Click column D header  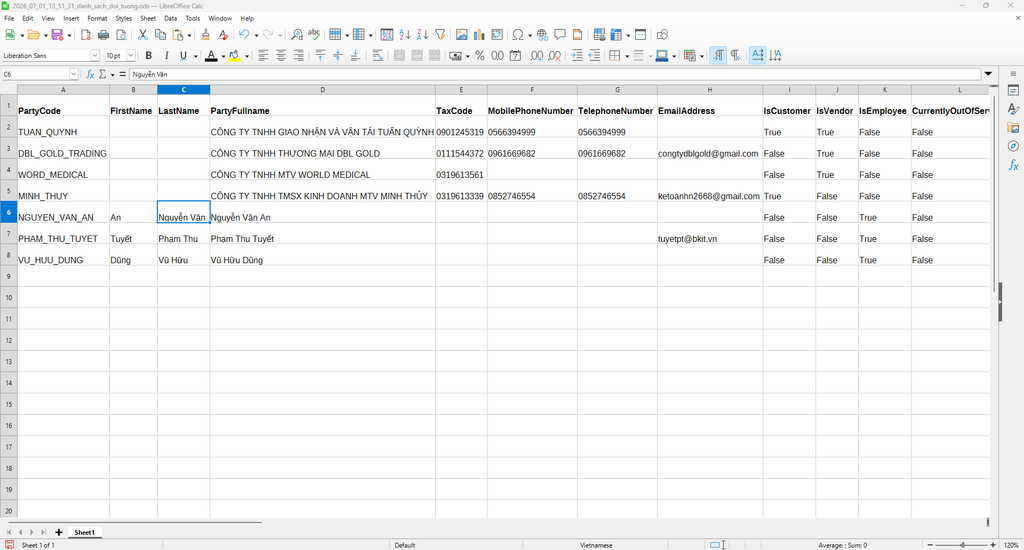tap(323, 89)
